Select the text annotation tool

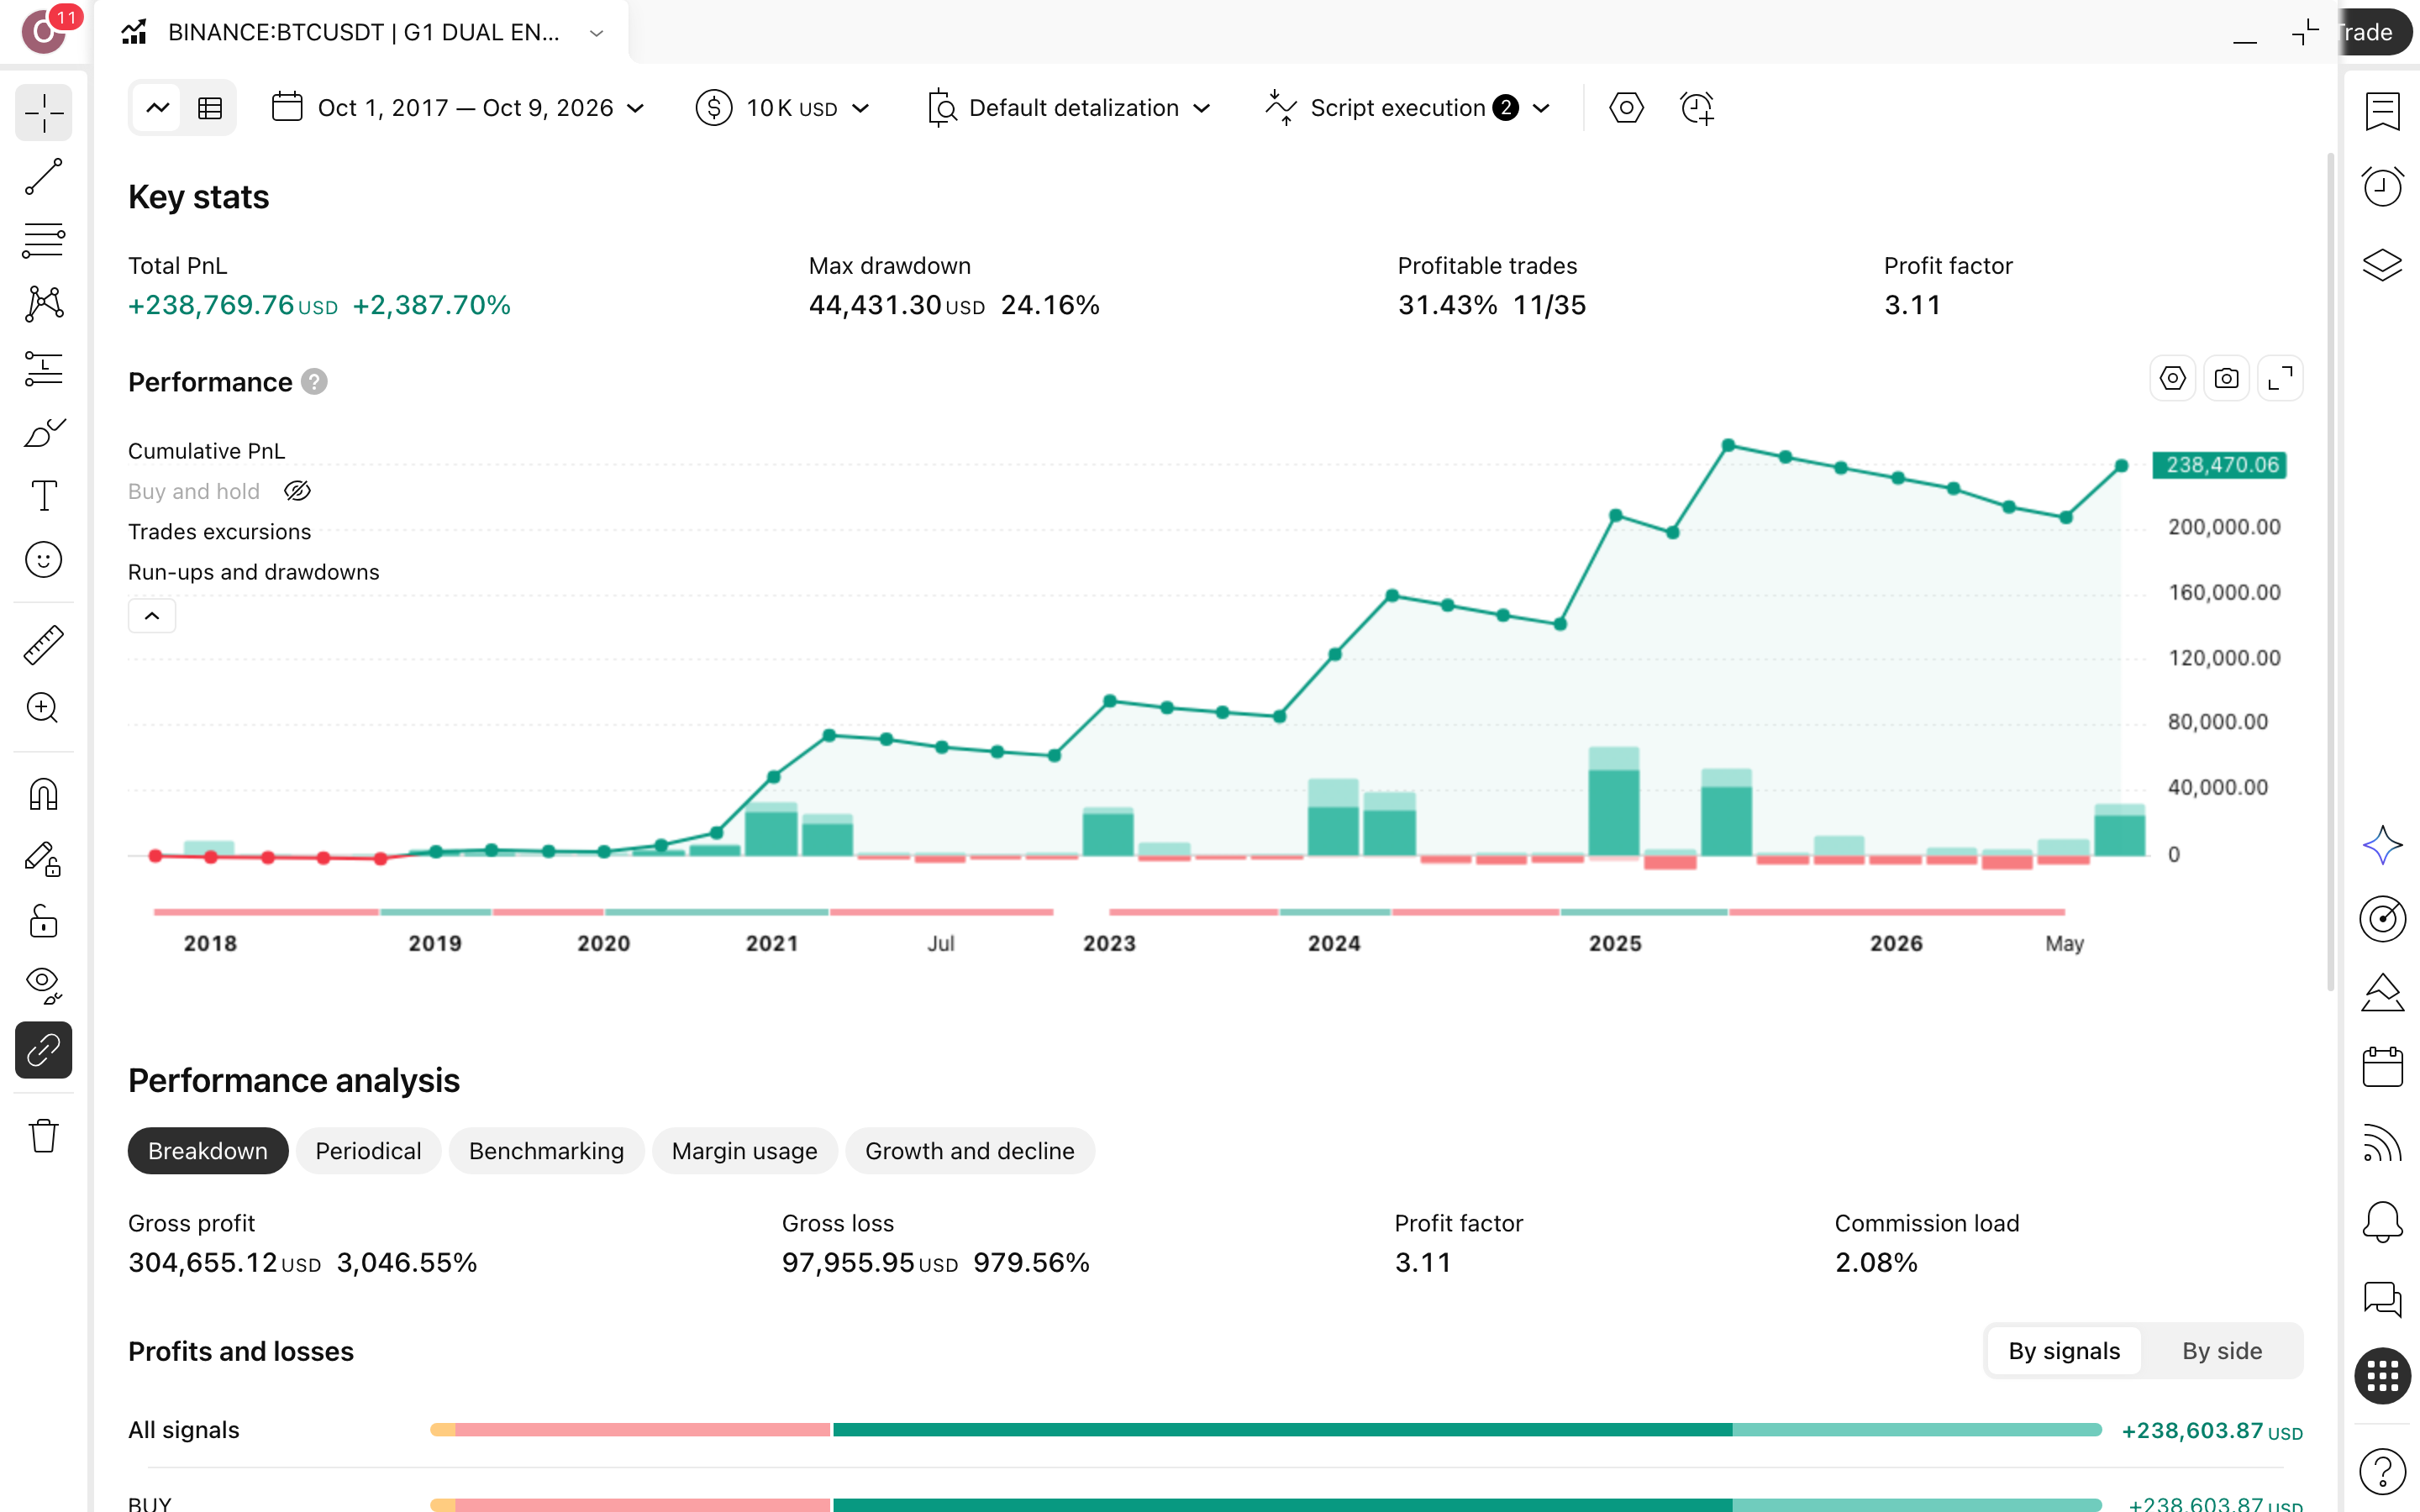click(x=44, y=496)
